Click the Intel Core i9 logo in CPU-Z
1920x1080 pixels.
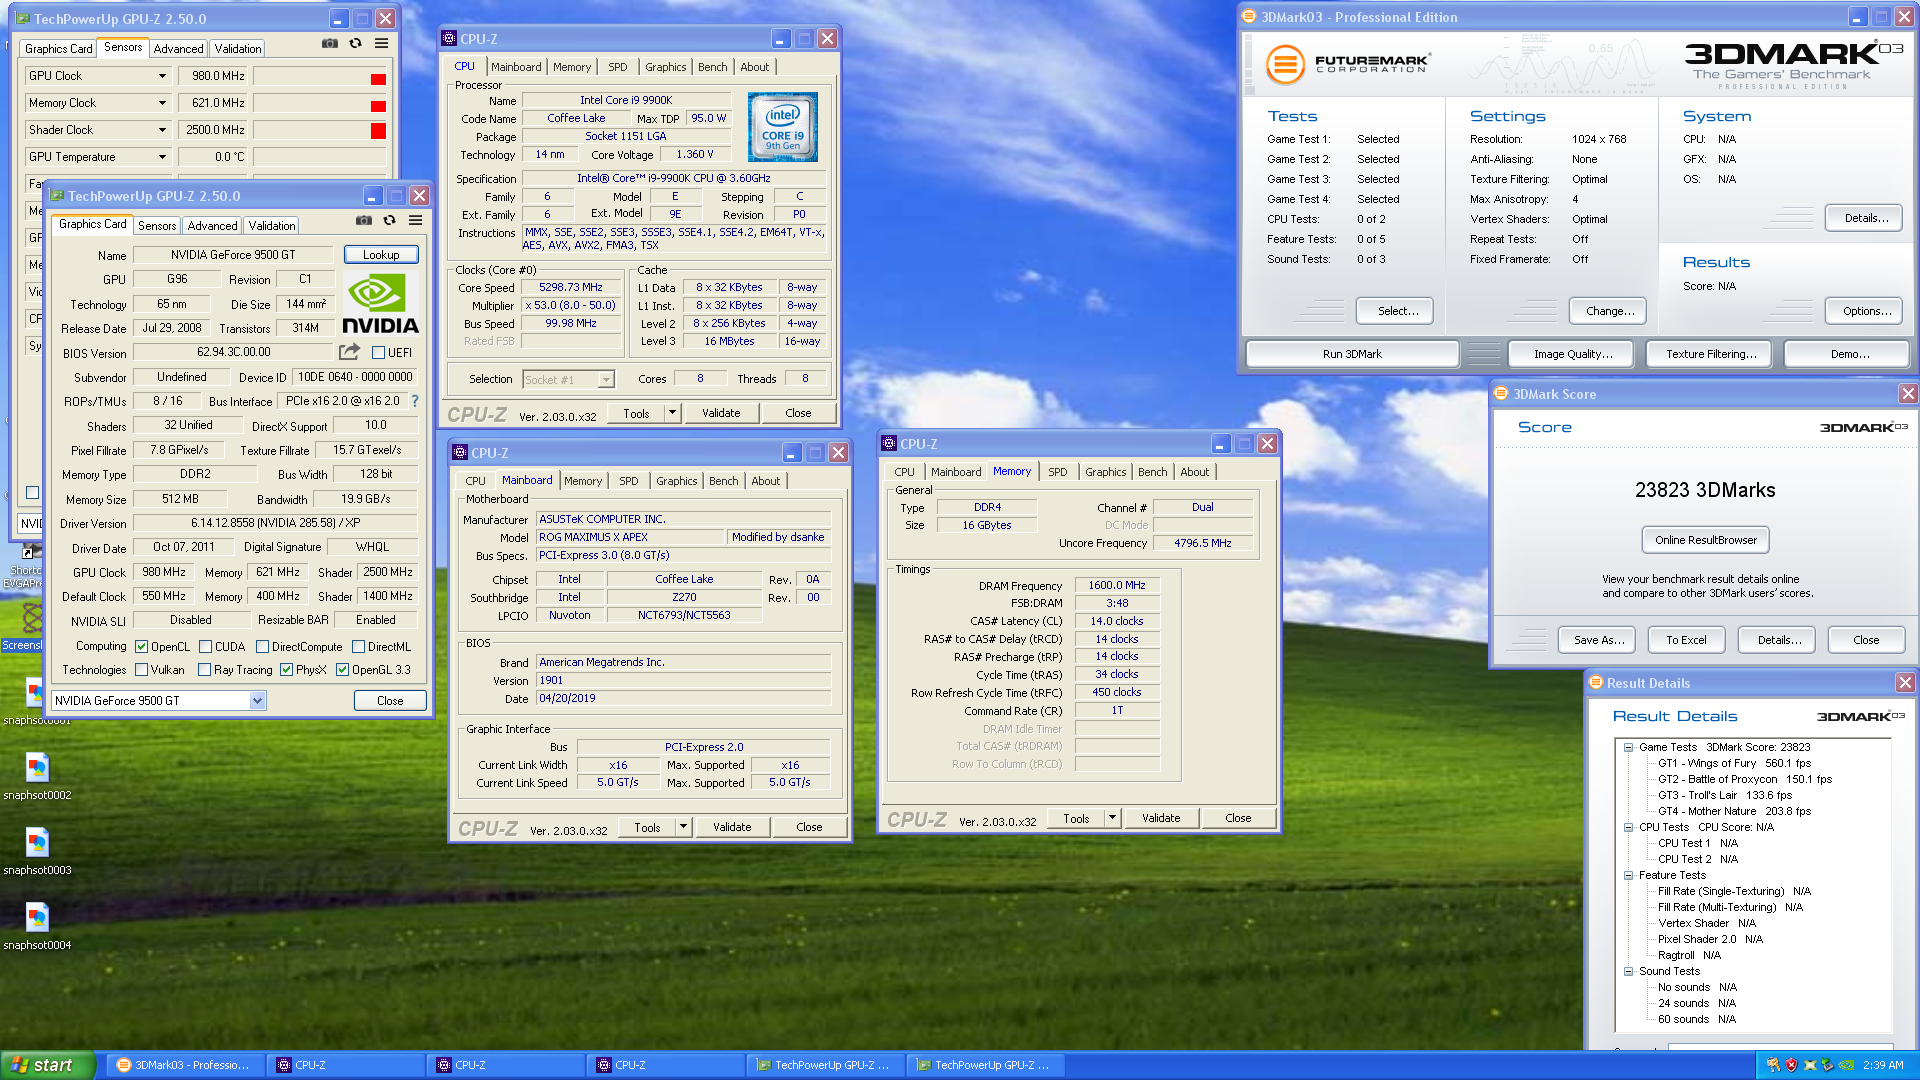pyautogui.click(x=783, y=127)
